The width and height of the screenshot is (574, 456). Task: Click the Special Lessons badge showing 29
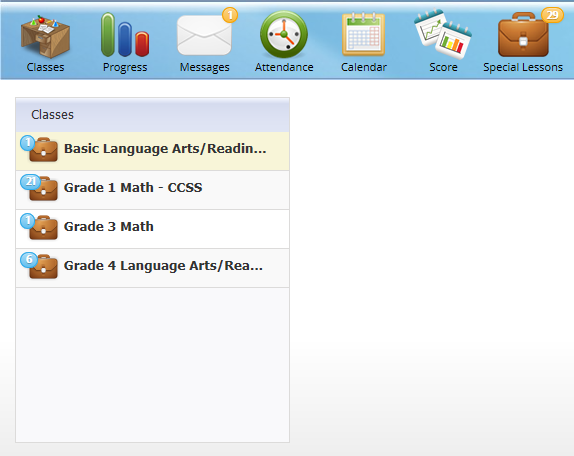pos(552,15)
